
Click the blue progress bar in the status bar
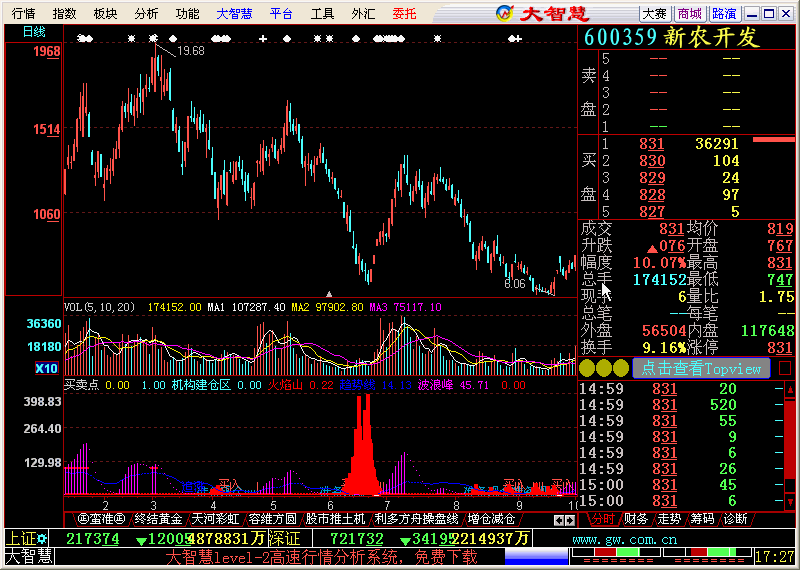point(536,556)
